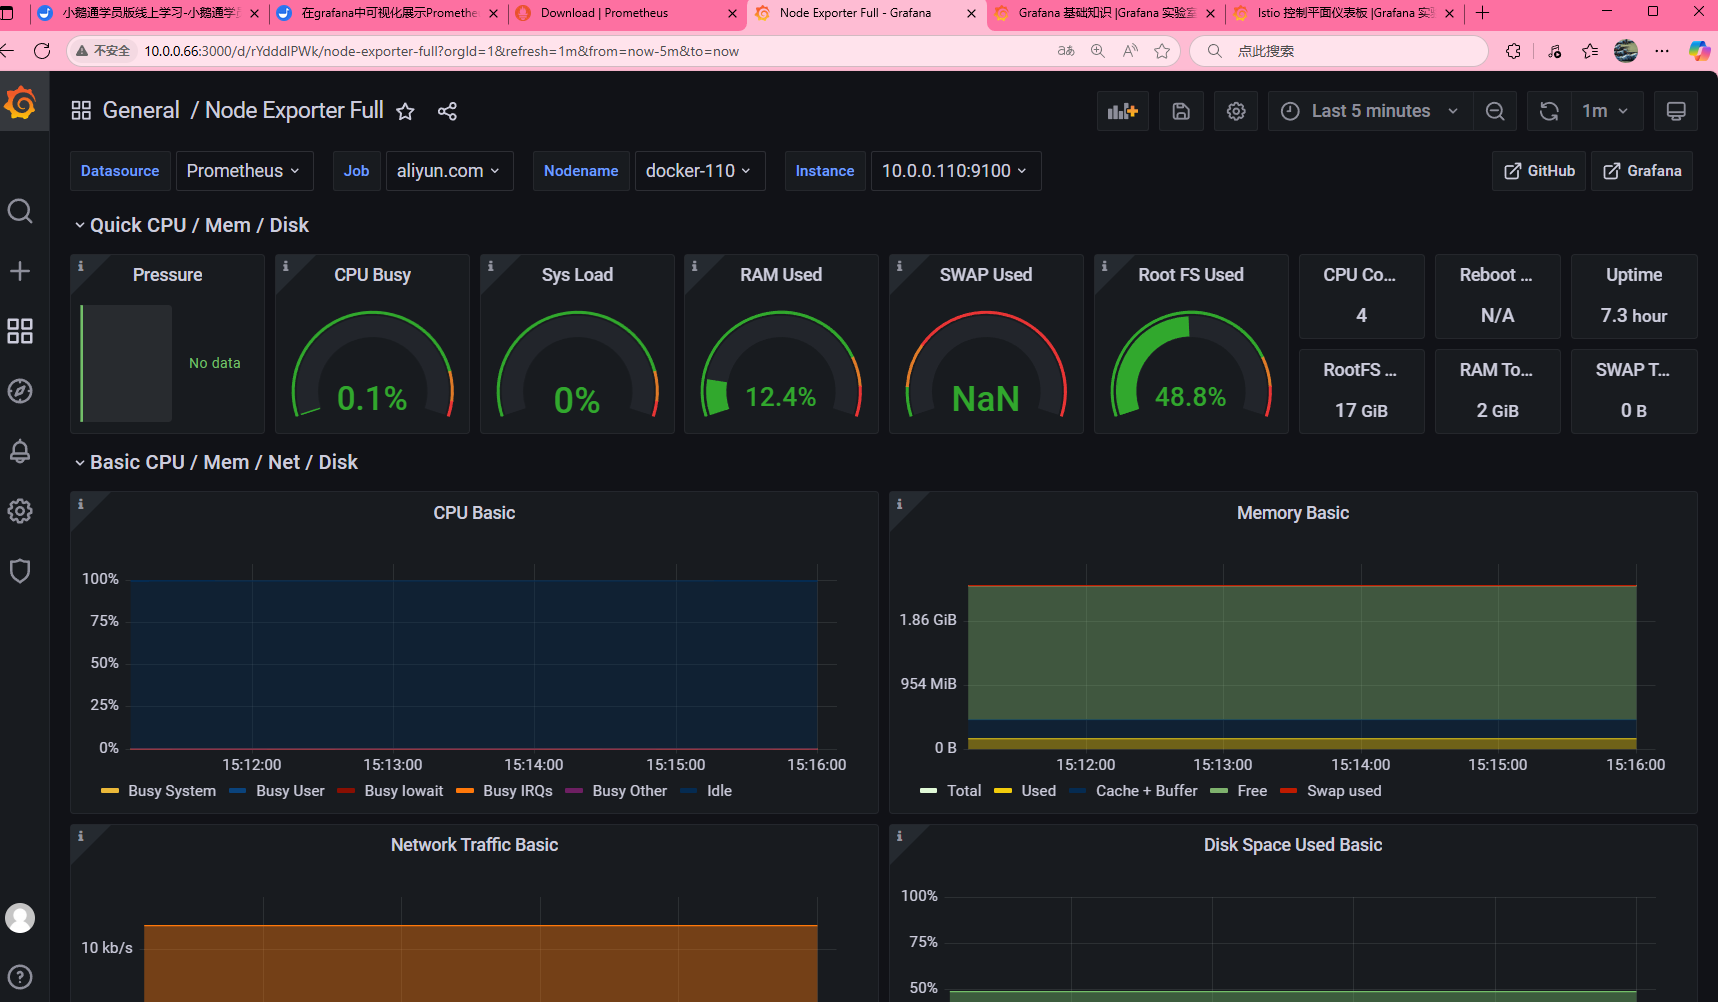
Task: Switch to Istio control plane dashboard tab
Action: [x=1344, y=13]
